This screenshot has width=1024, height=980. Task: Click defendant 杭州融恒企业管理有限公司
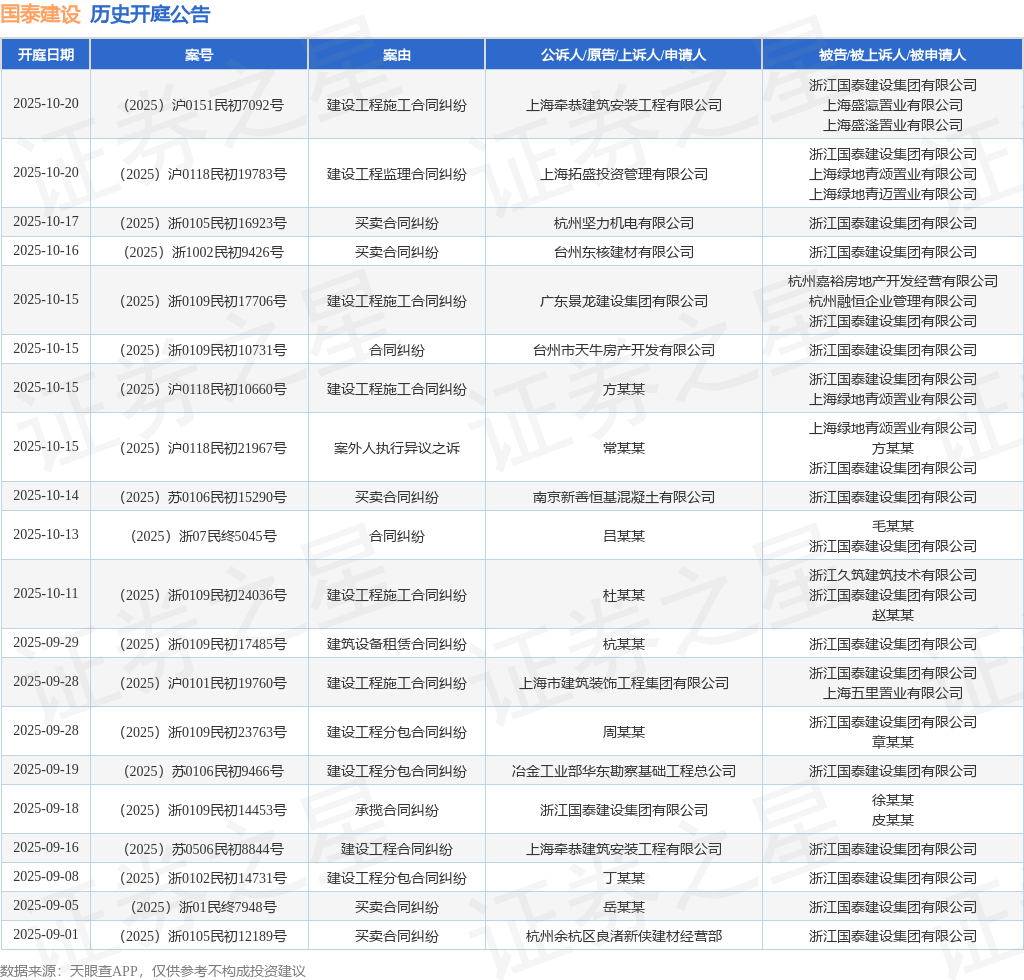click(x=893, y=301)
